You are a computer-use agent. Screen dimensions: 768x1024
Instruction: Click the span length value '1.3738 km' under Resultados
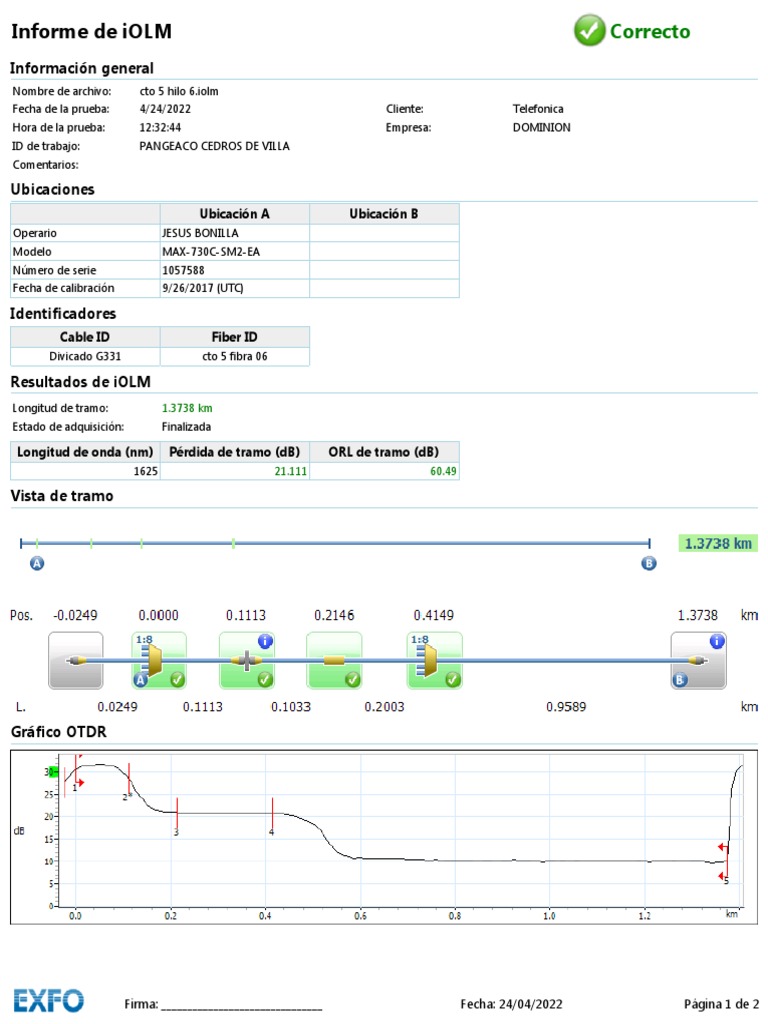[187, 408]
